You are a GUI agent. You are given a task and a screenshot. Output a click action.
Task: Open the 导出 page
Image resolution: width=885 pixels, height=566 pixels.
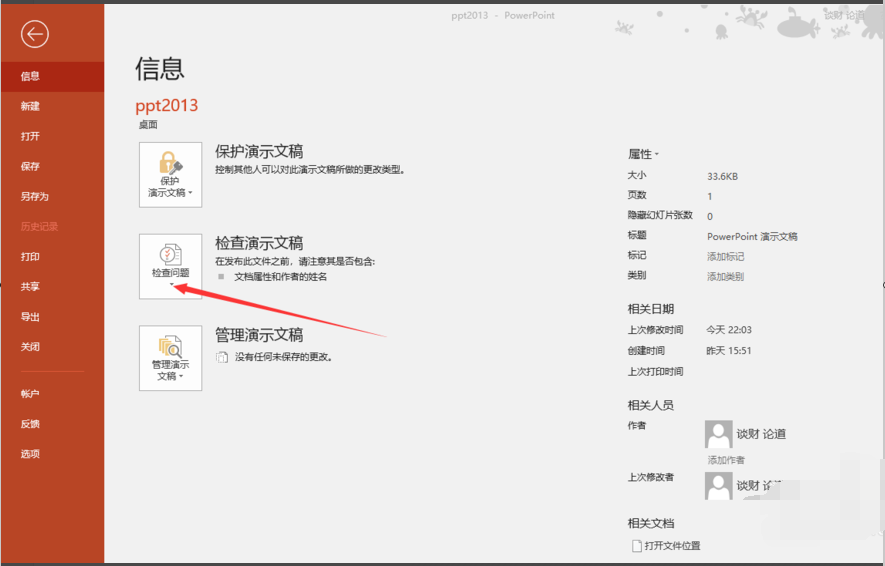tap(52, 317)
